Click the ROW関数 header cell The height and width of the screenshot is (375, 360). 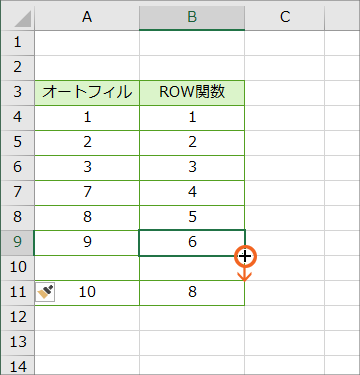192,93
